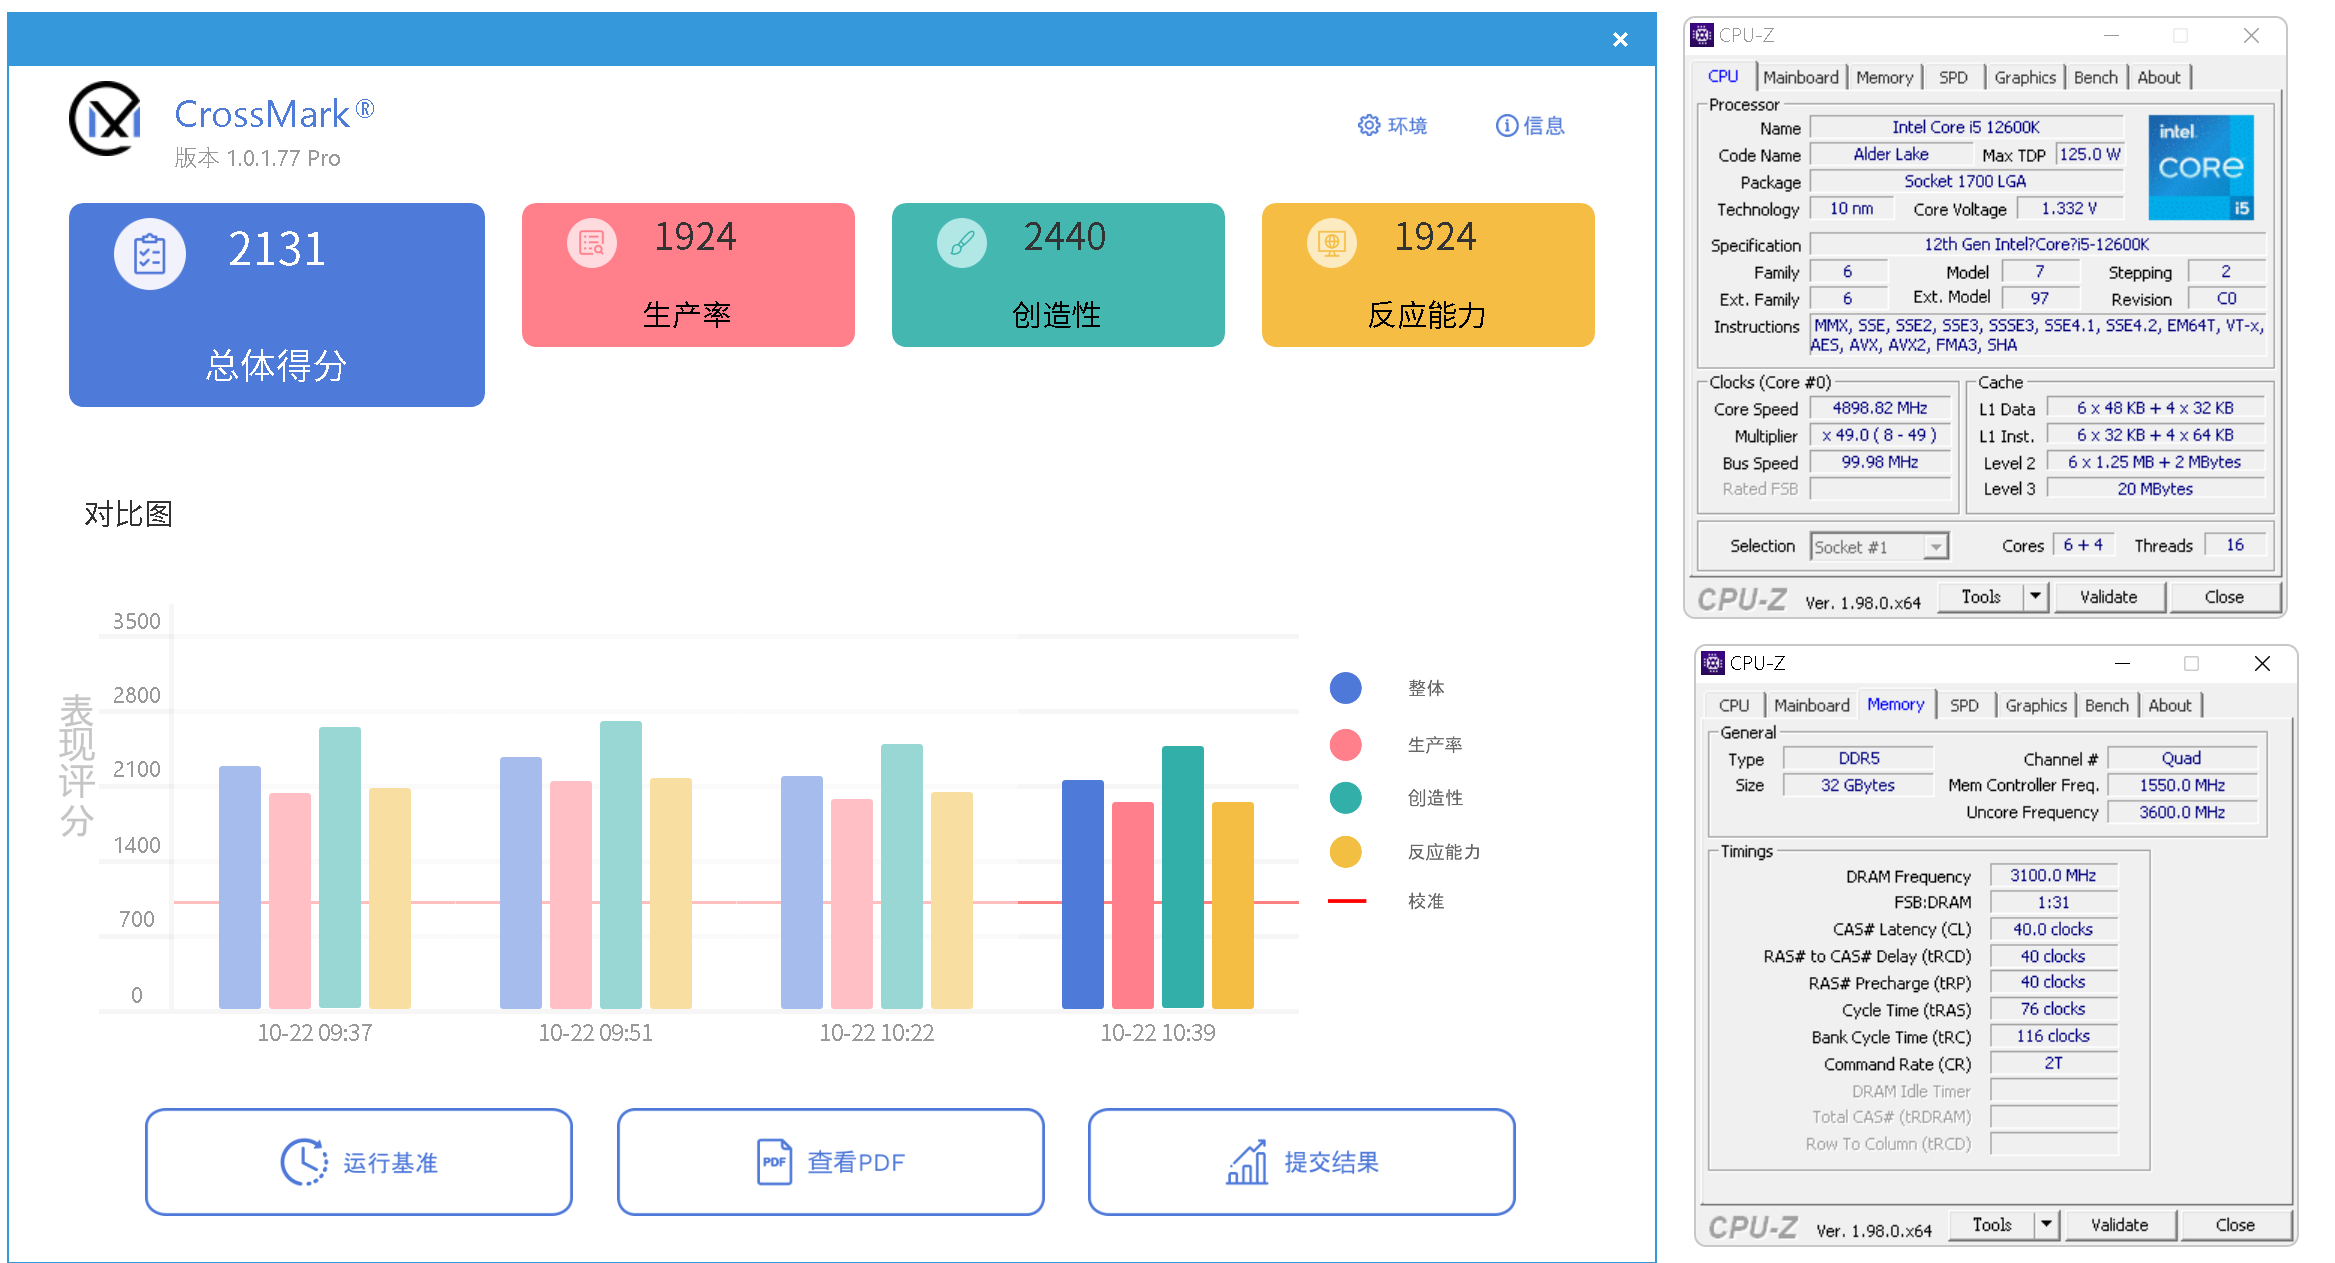The height and width of the screenshot is (1263, 2335).
Task: Open Mainboard tab in bottom CPU-Z window
Action: tap(1812, 705)
